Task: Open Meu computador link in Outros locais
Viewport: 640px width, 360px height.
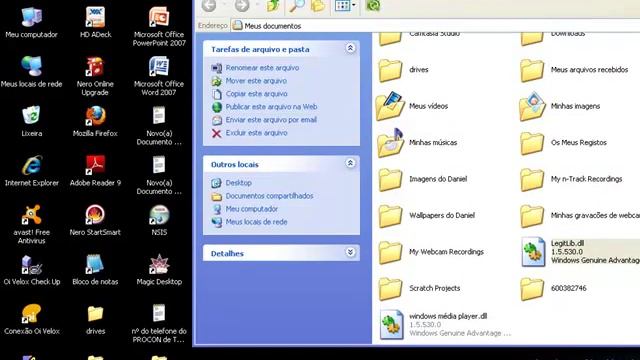Action: pos(252,209)
